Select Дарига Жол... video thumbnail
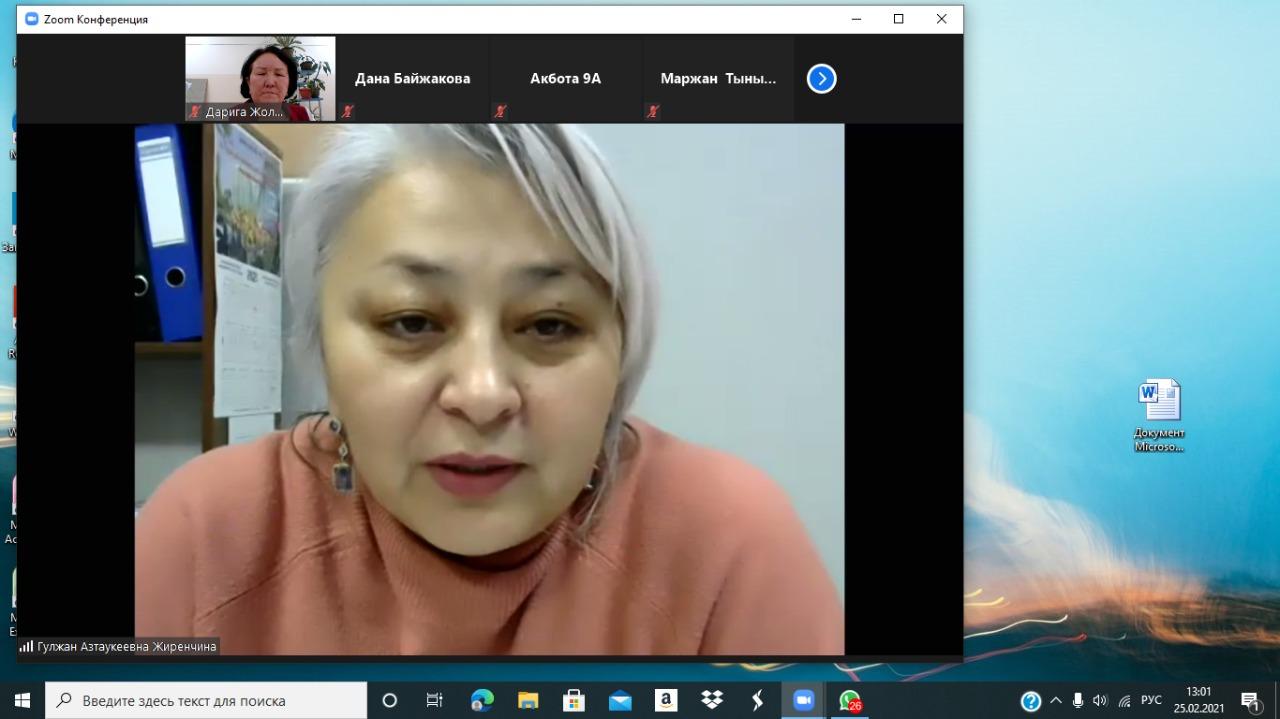 click(260, 78)
